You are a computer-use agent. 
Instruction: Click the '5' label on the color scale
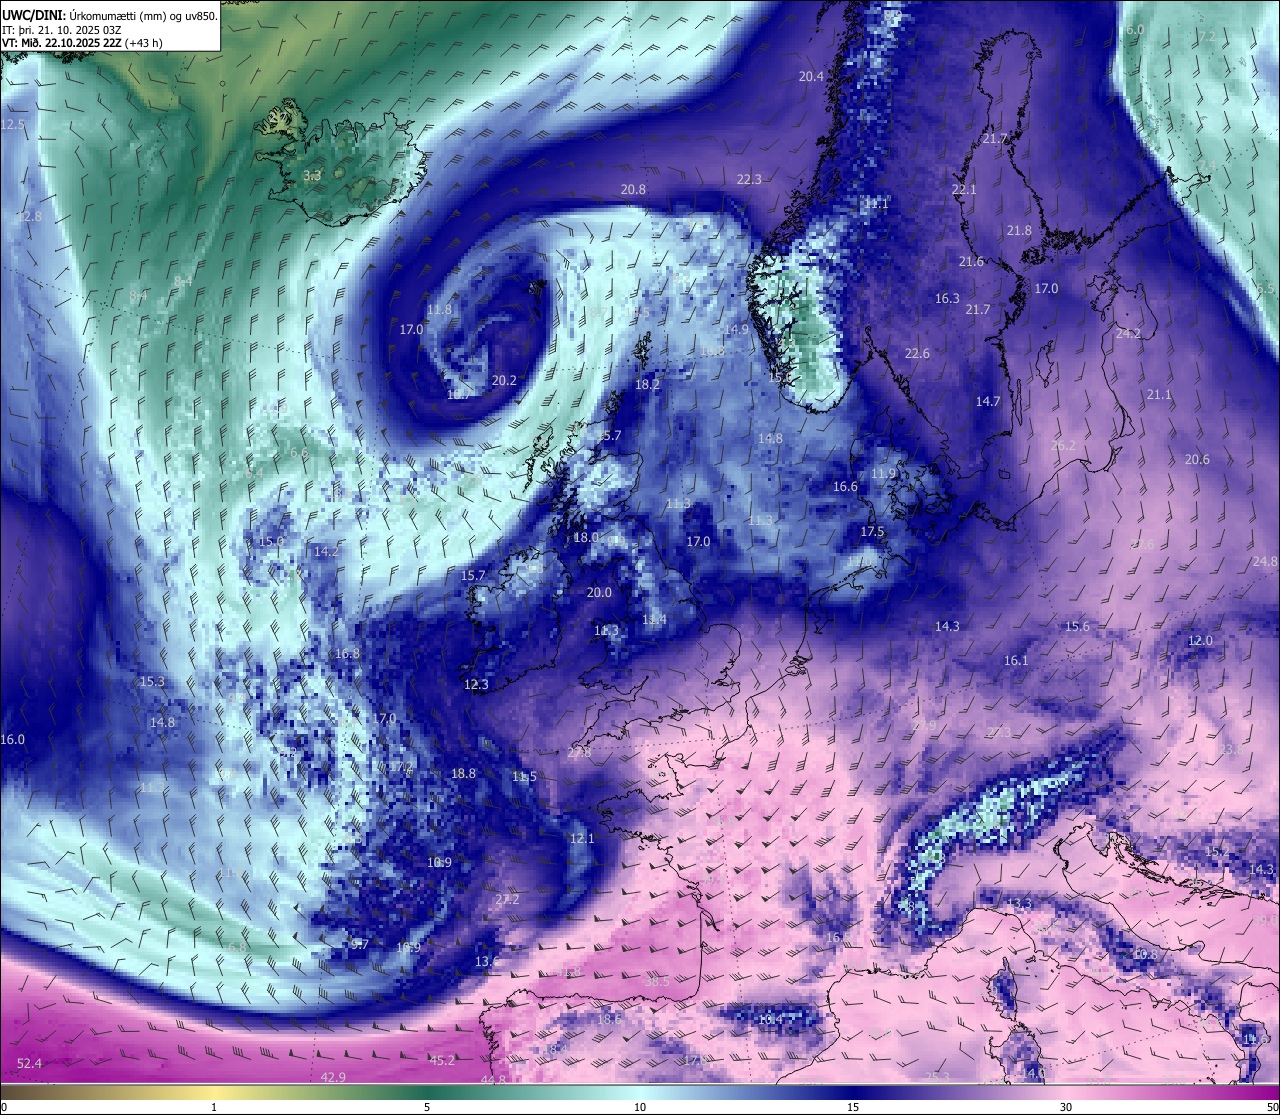[x=427, y=1107]
